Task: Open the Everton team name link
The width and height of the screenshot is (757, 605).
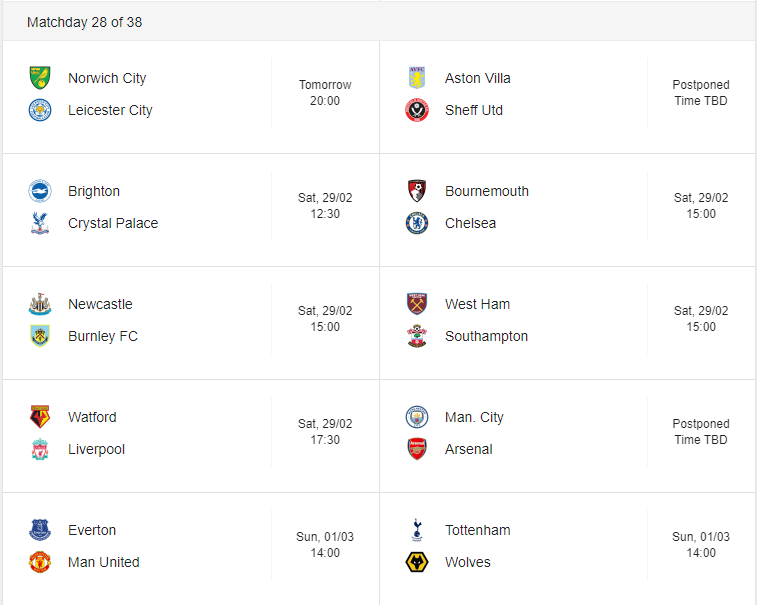Action: 92,530
